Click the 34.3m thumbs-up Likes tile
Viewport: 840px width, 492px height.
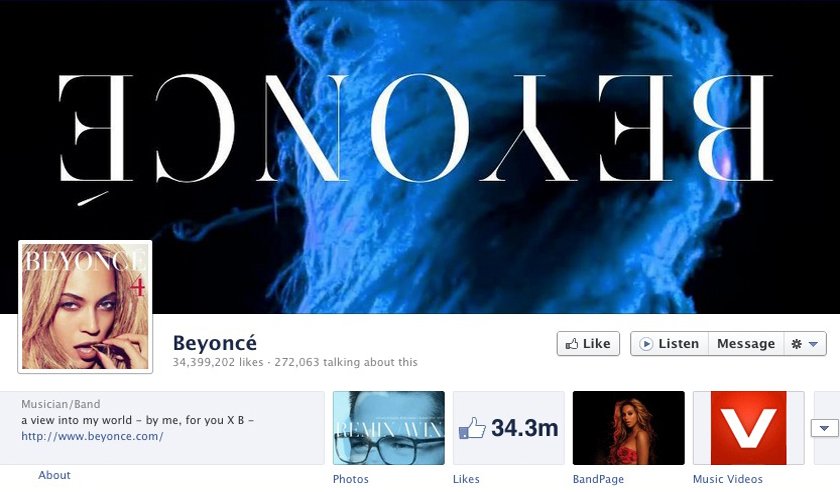pos(508,428)
